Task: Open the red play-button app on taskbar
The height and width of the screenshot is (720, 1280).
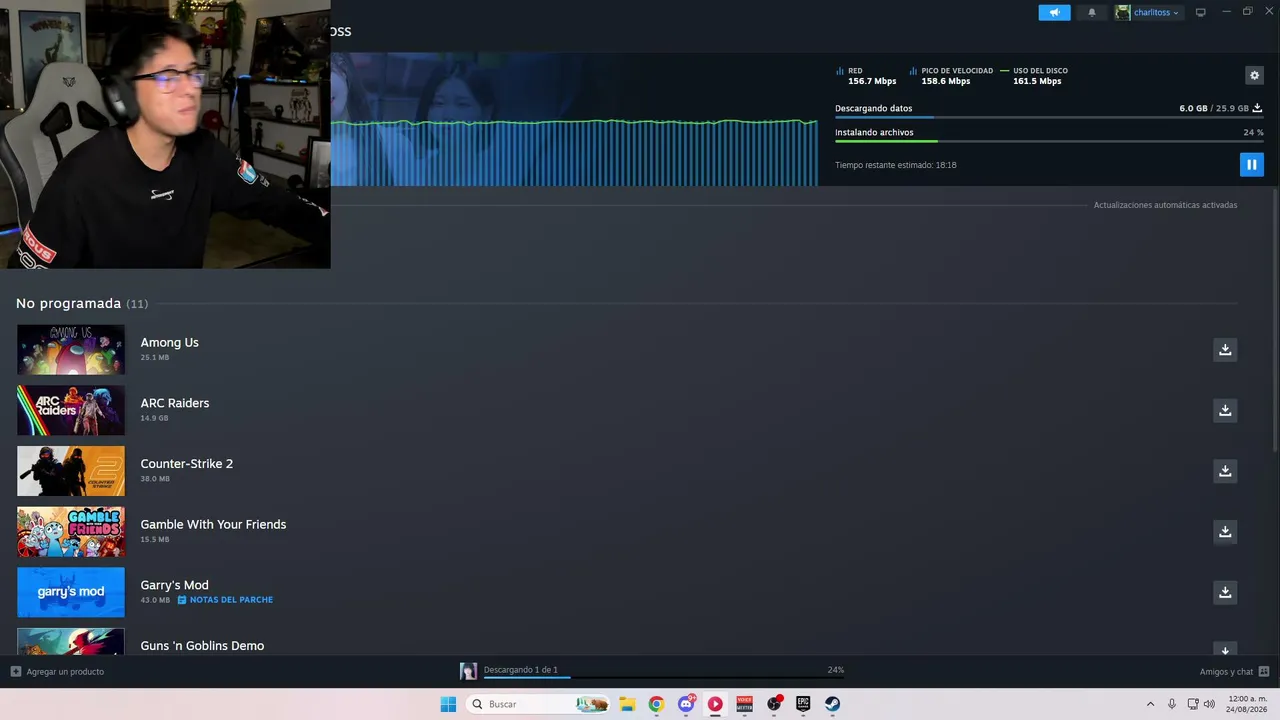Action: pos(715,704)
